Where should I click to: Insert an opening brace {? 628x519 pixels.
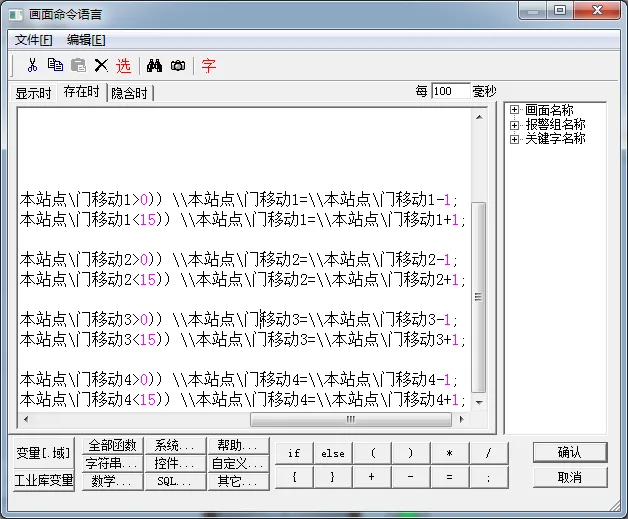coord(294,477)
